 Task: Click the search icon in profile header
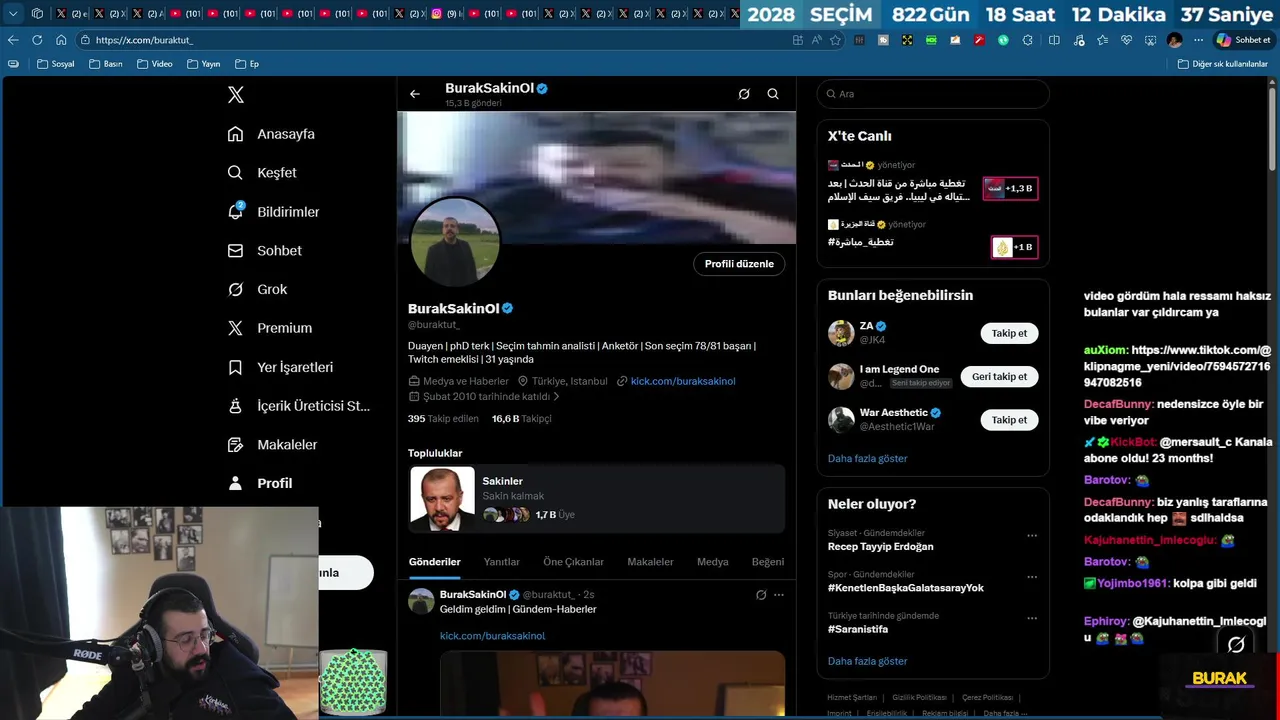point(773,94)
